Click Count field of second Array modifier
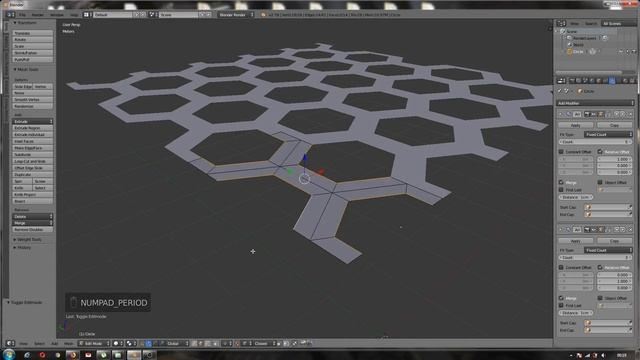Screen dimensions: 640x360 point(595,258)
